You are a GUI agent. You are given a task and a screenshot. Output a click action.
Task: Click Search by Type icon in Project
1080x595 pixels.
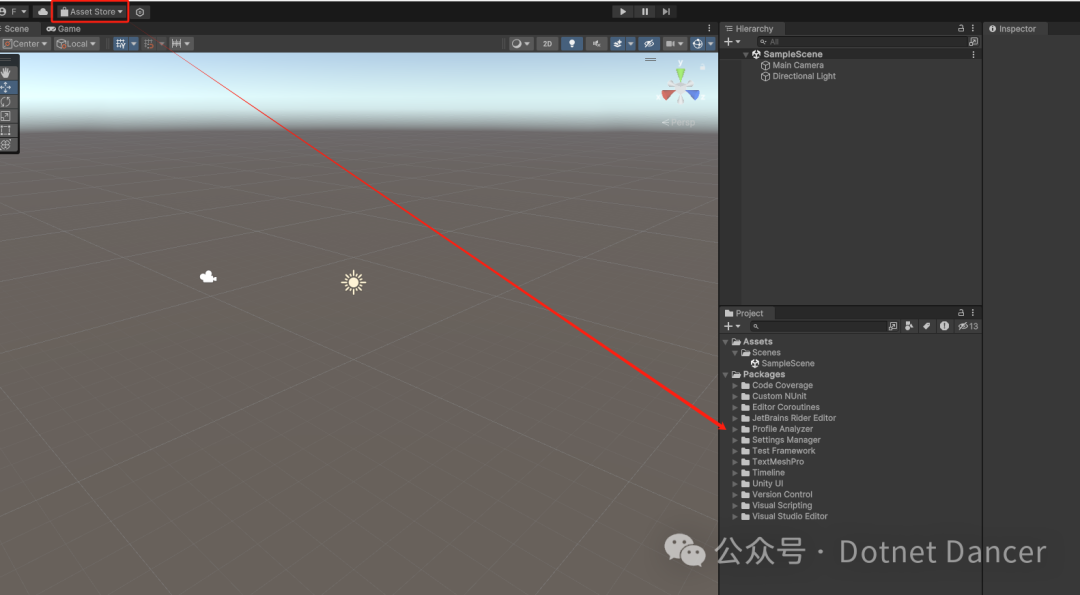coord(909,326)
